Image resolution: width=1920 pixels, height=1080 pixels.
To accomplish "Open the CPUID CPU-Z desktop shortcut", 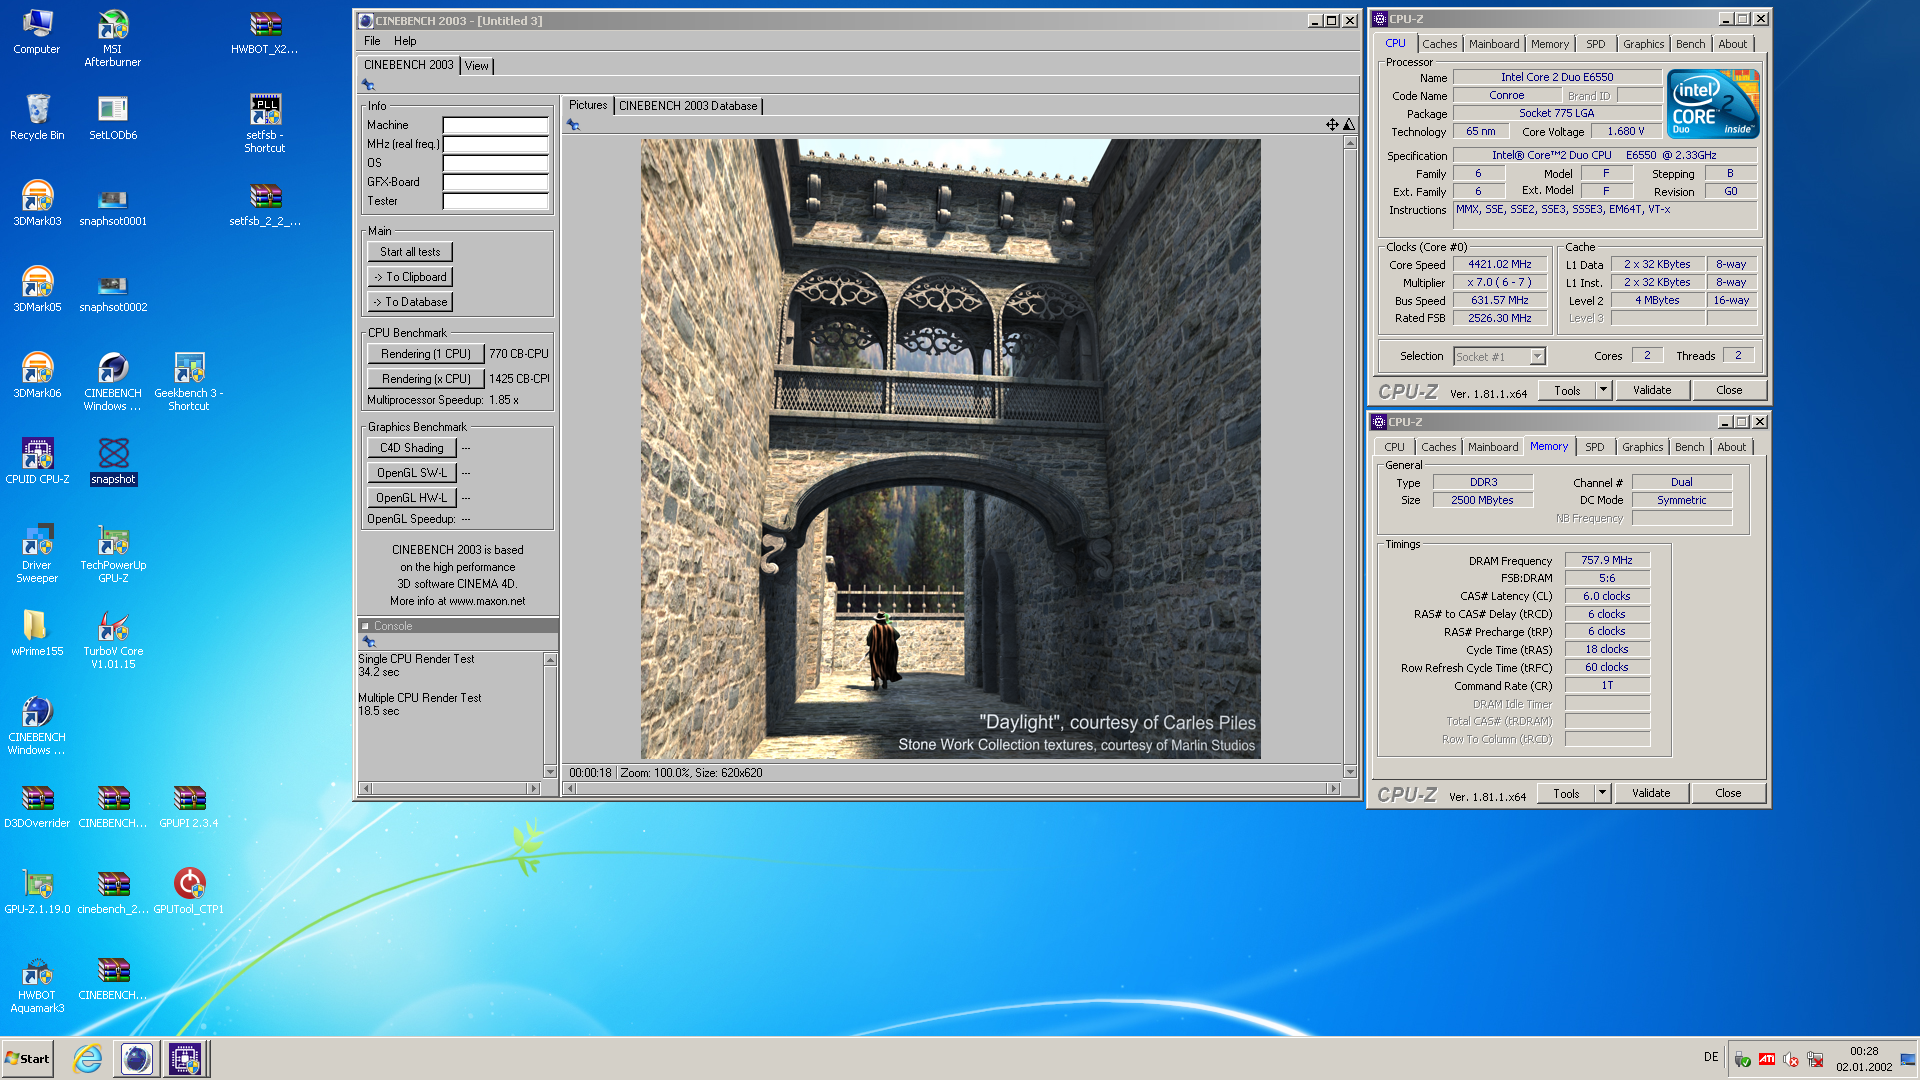I will pyautogui.click(x=37, y=461).
